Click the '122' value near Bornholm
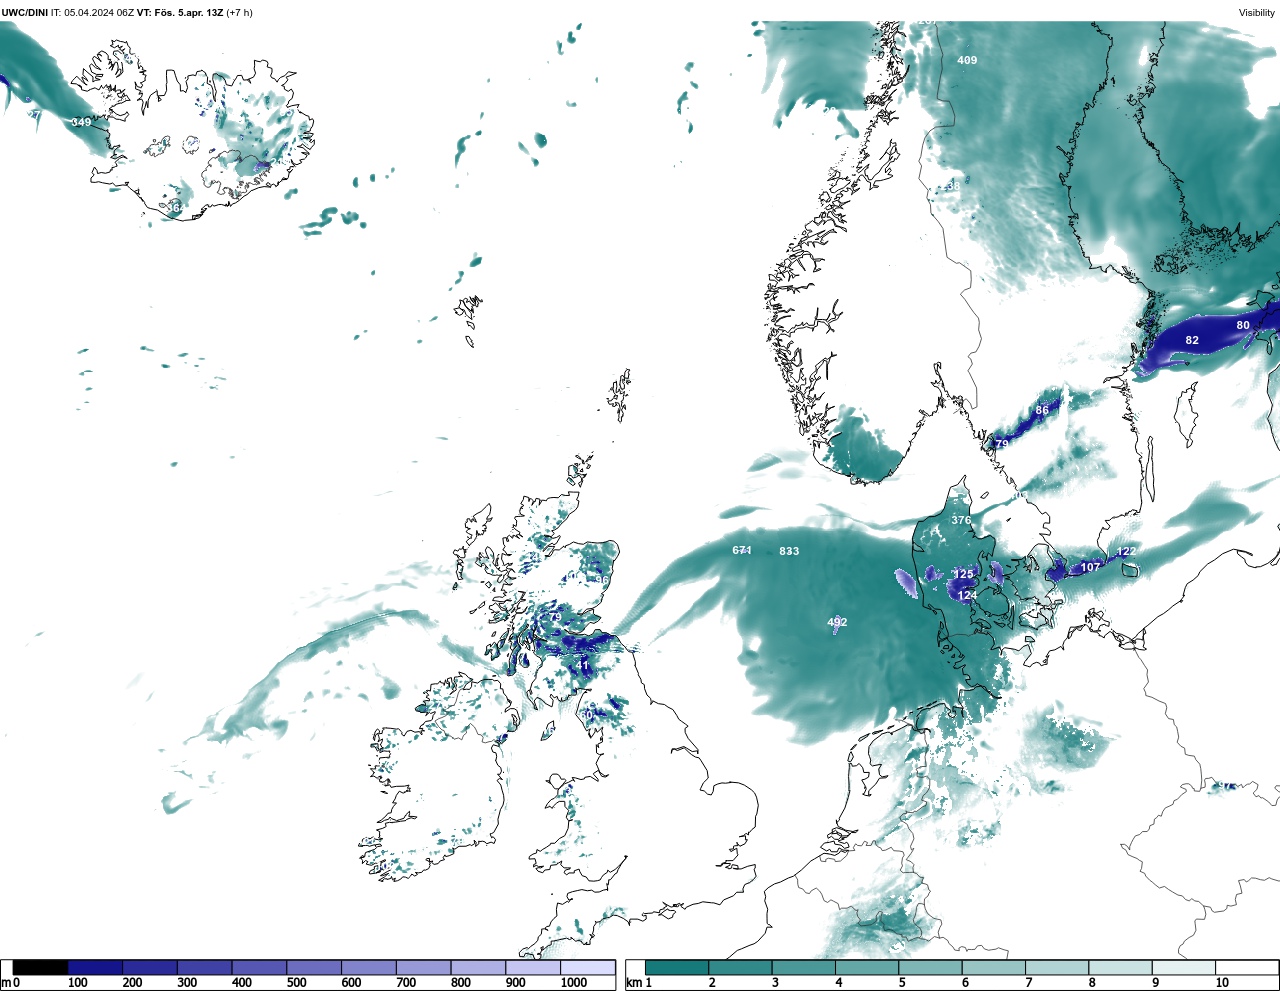The height and width of the screenshot is (991, 1280). click(x=1126, y=551)
